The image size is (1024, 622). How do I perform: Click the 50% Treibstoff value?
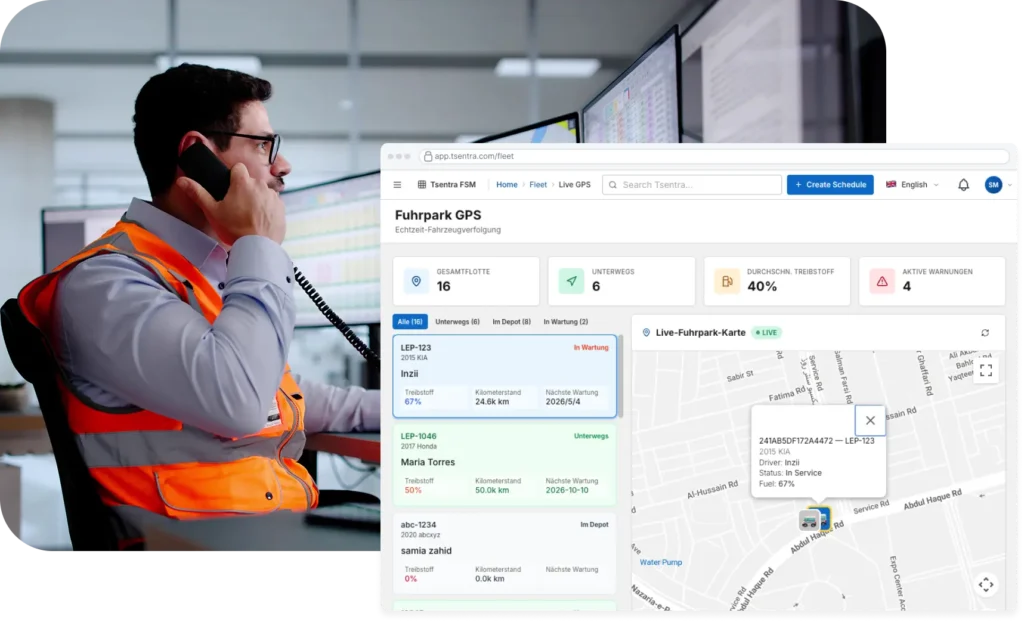click(x=413, y=490)
